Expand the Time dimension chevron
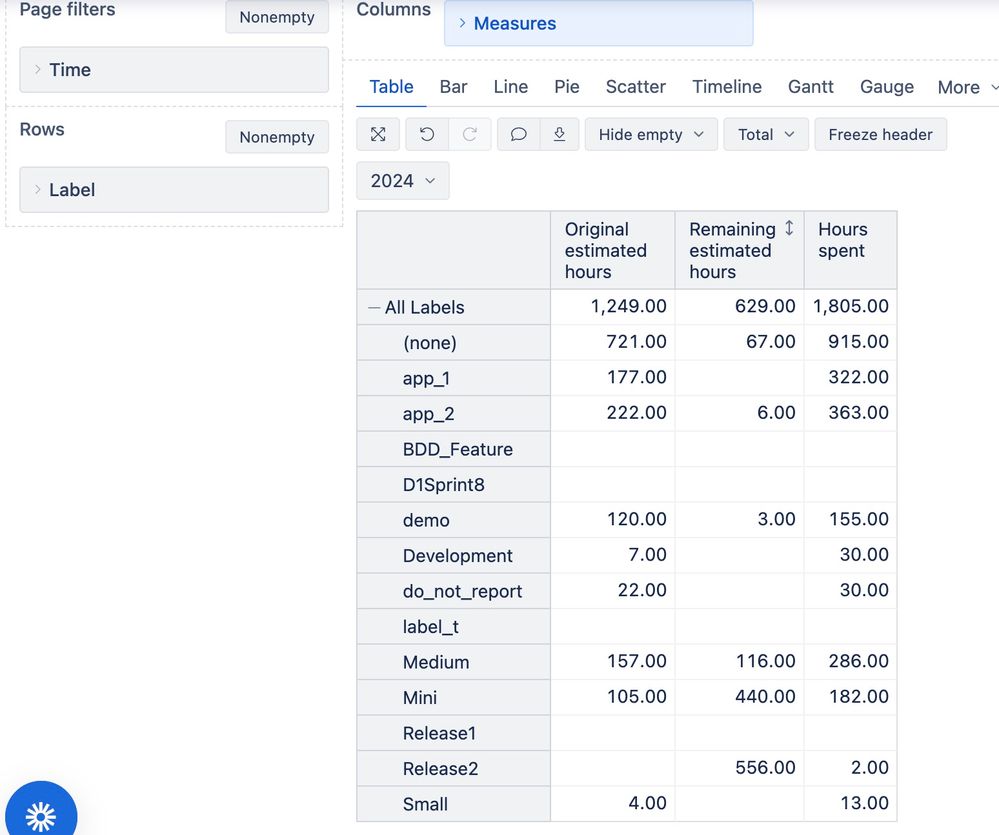Image resolution: width=999 pixels, height=835 pixels. tap(38, 69)
